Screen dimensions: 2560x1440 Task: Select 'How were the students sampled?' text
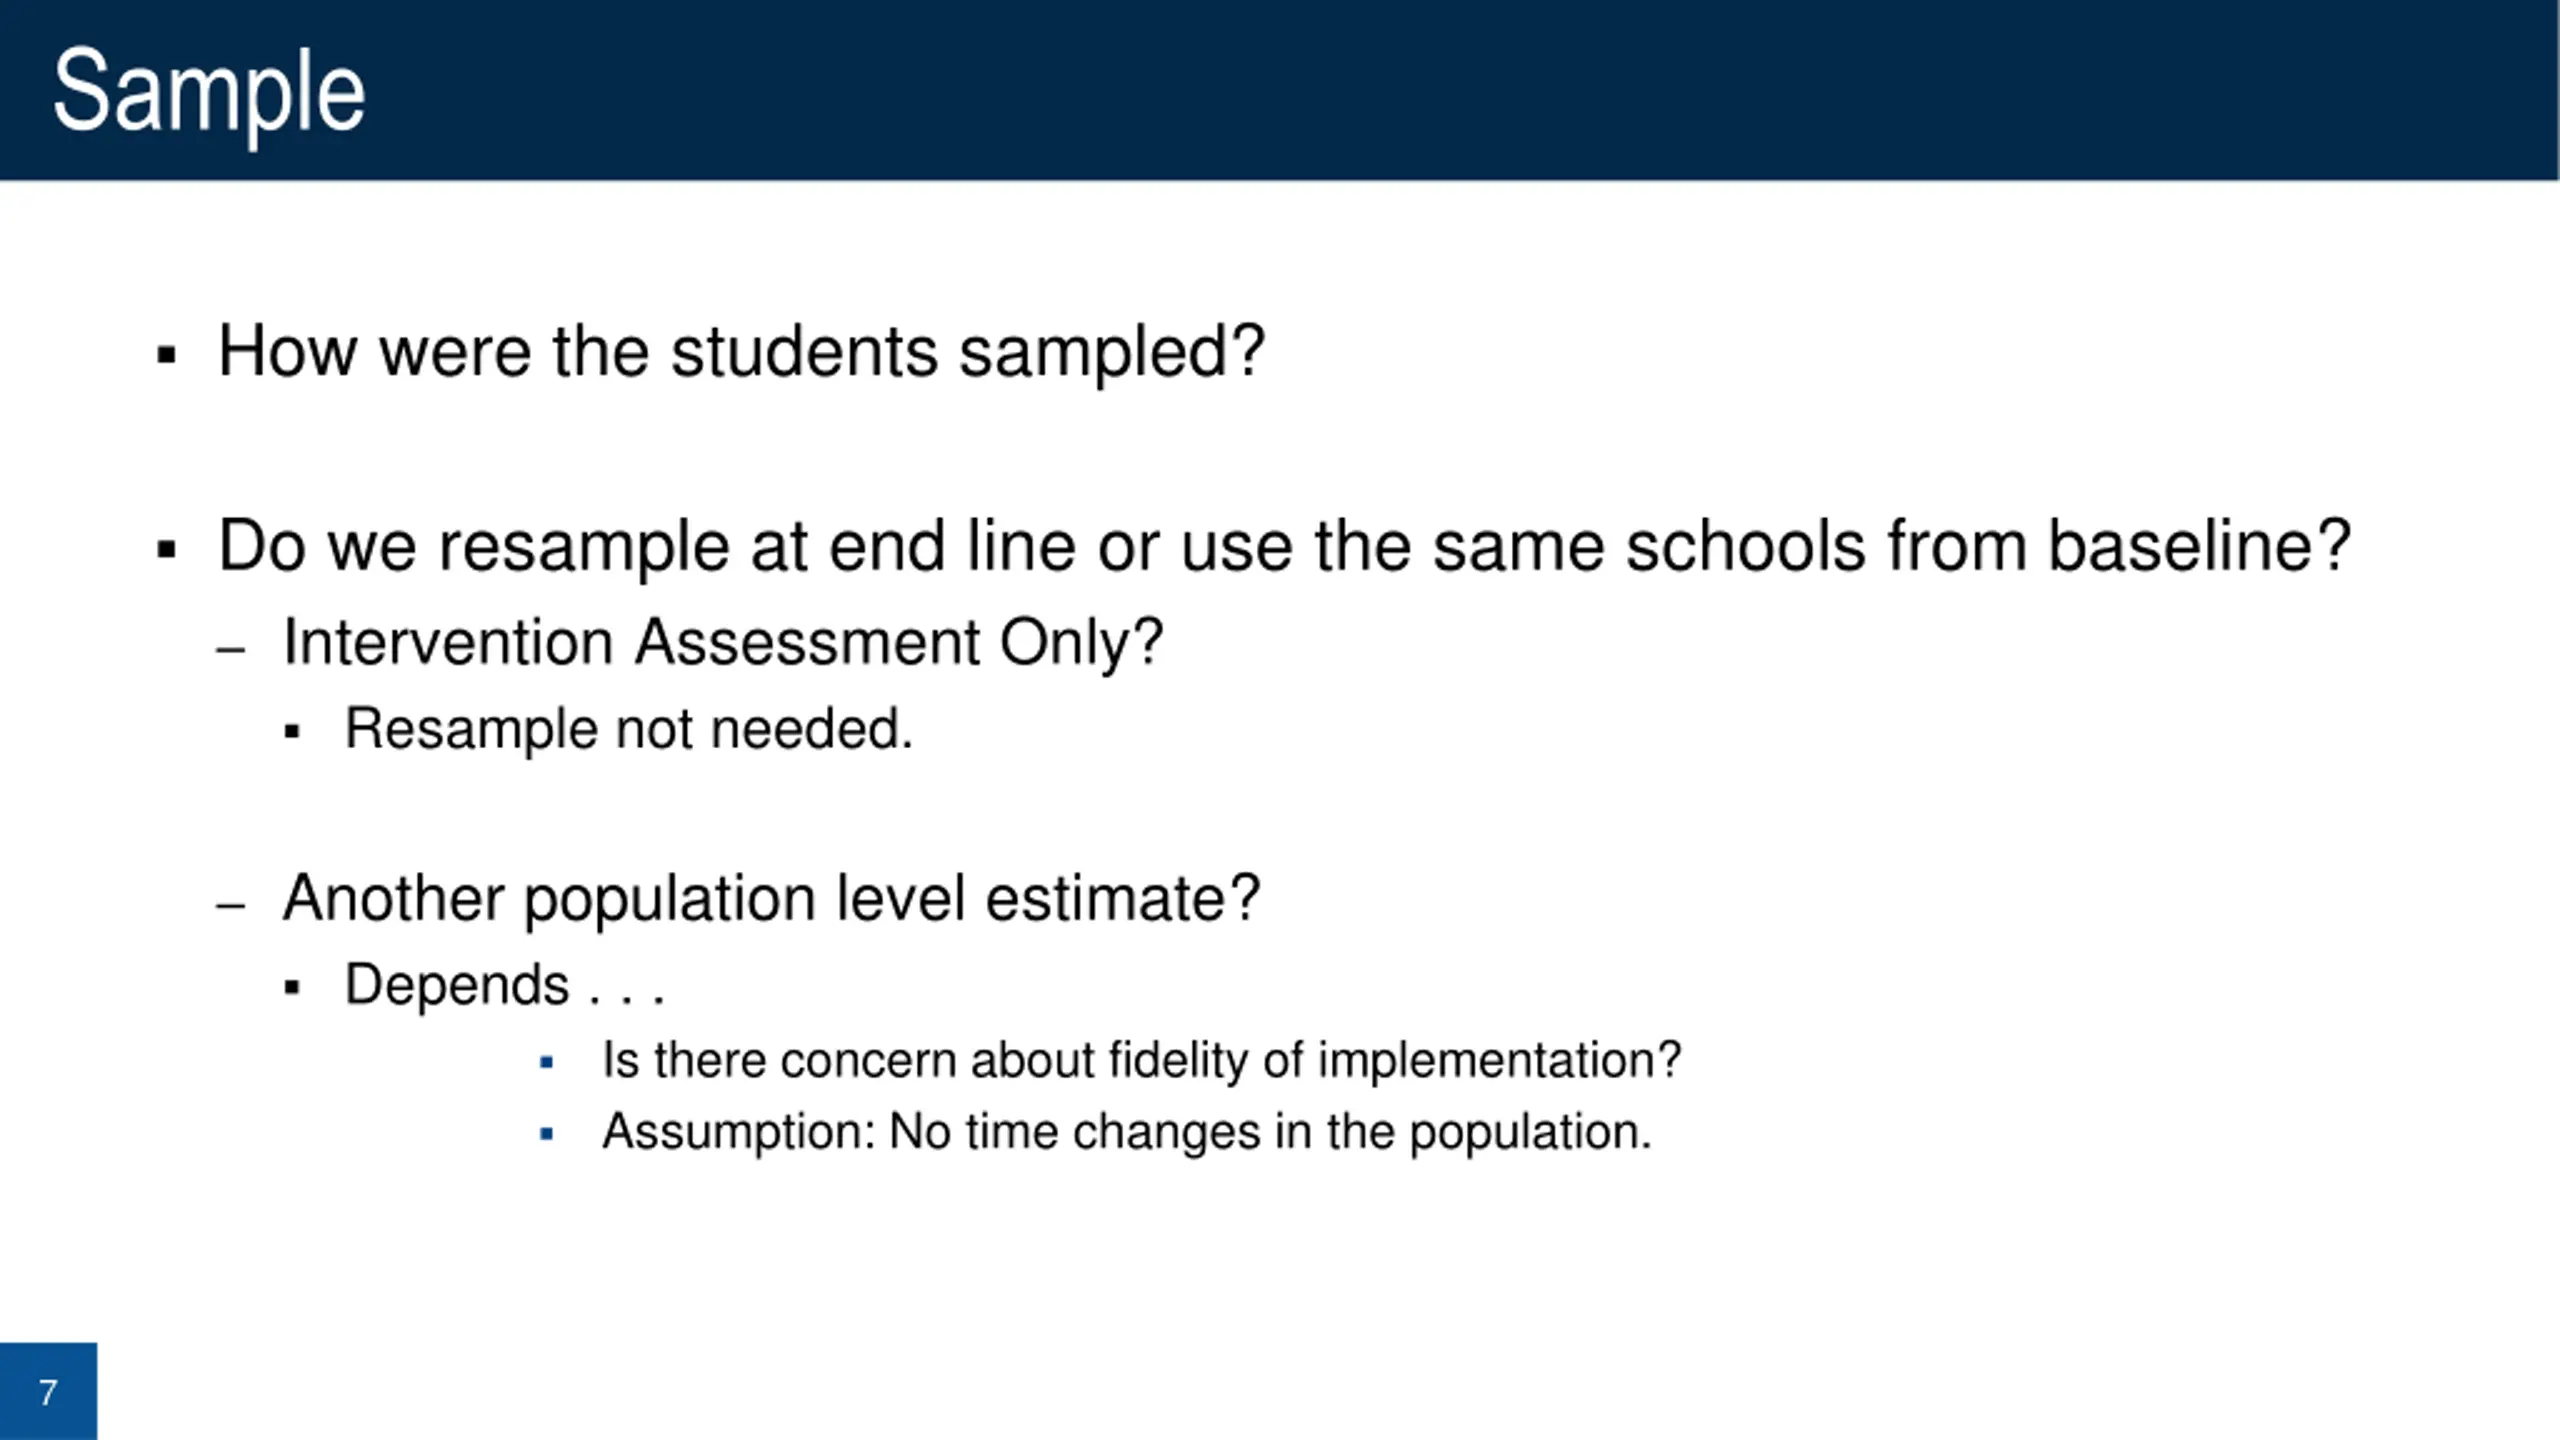point(742,352)
